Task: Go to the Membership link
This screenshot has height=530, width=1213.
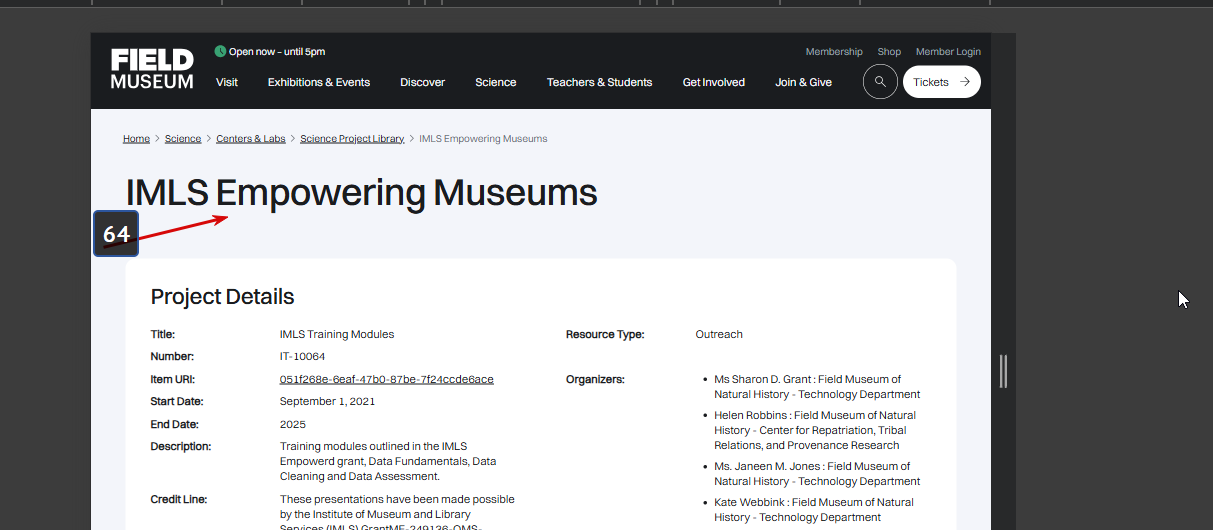Action: (834, 52)
